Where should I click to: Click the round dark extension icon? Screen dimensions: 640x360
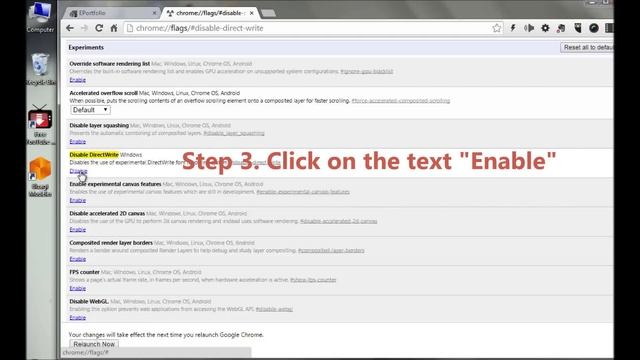point(594,28)
